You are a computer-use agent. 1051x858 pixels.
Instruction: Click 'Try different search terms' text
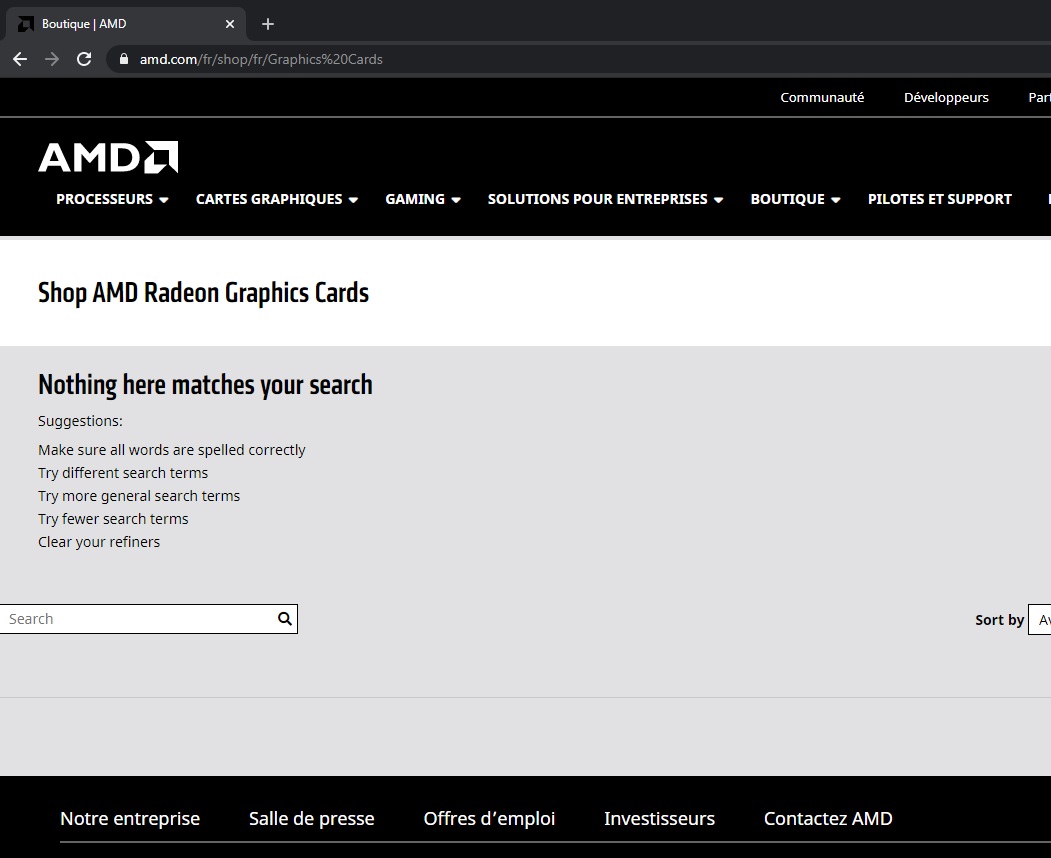[123, 473]
